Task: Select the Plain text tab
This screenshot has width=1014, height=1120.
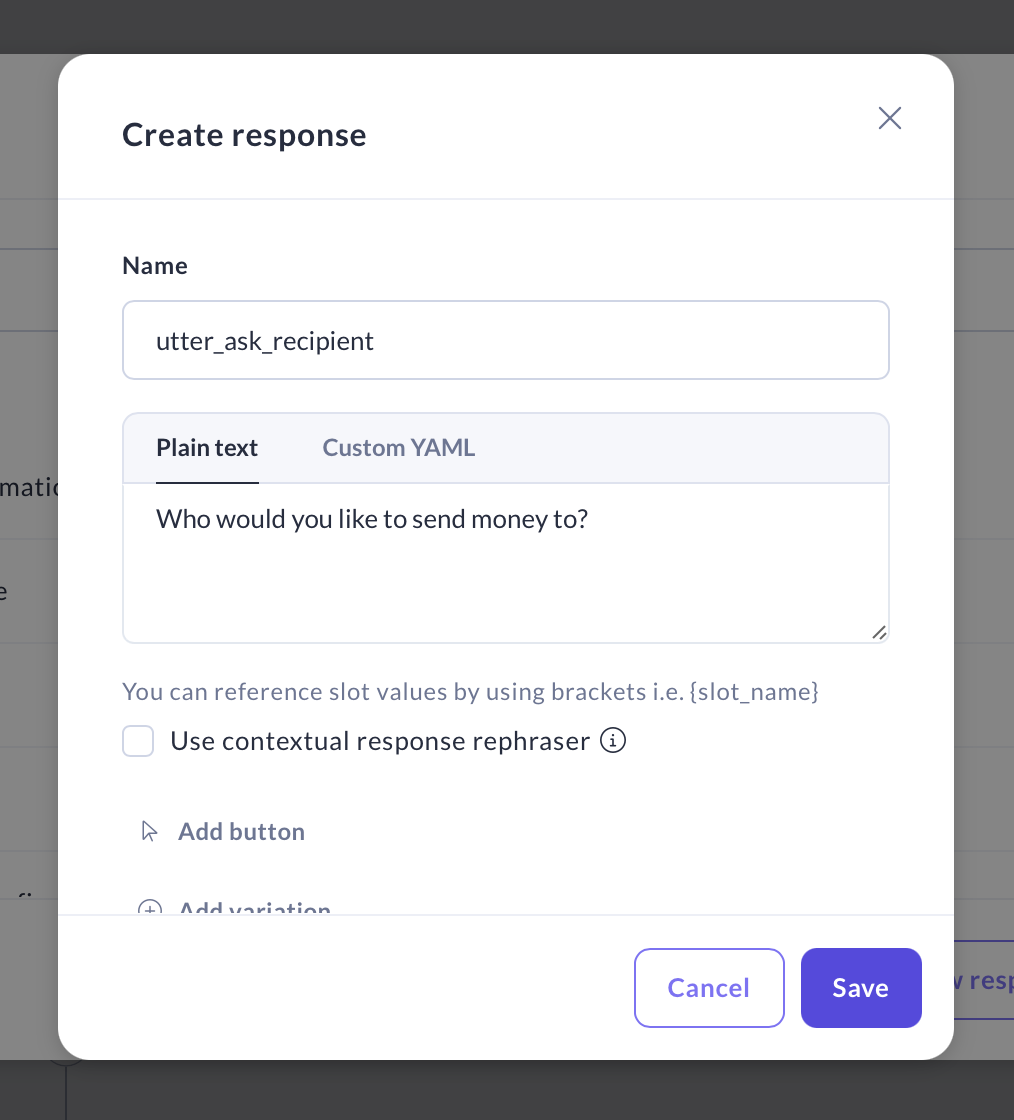Action: 207,448
